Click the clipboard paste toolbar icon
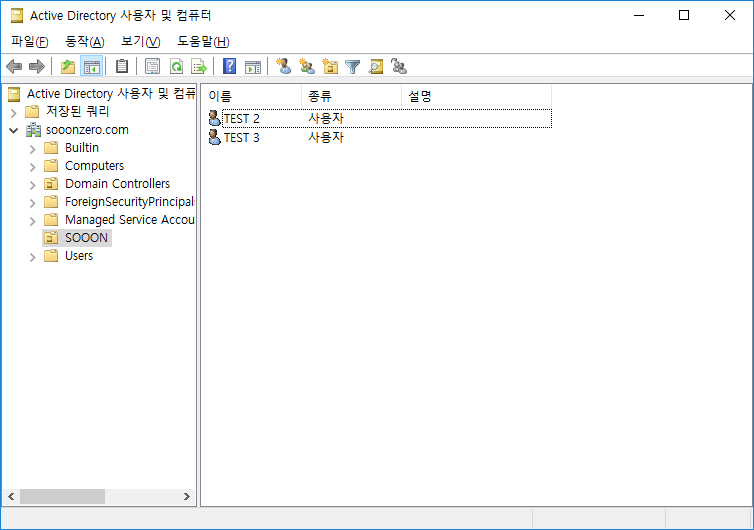 tap(122, 66)
